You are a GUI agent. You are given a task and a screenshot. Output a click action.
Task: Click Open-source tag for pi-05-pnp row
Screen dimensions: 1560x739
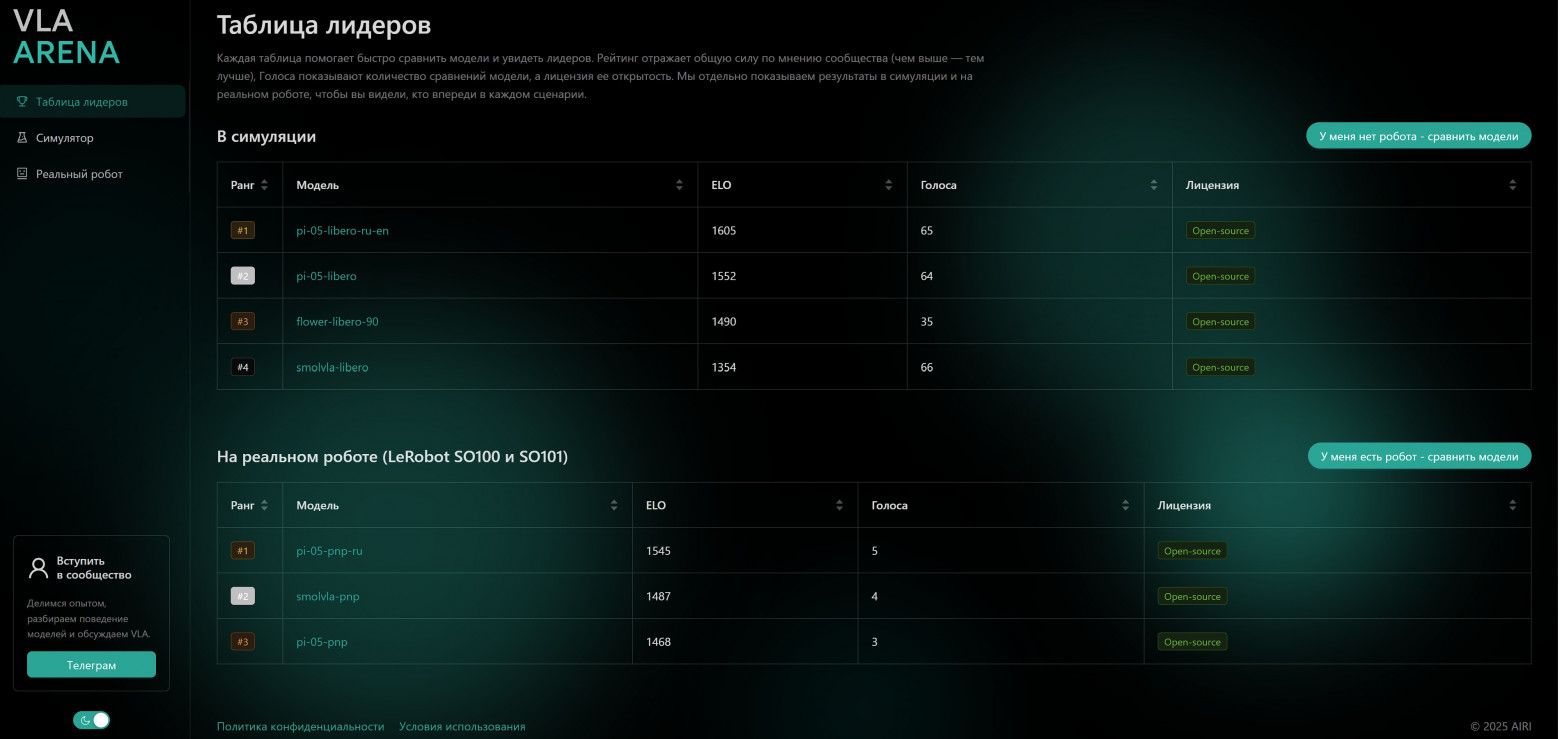(1192, 642)
